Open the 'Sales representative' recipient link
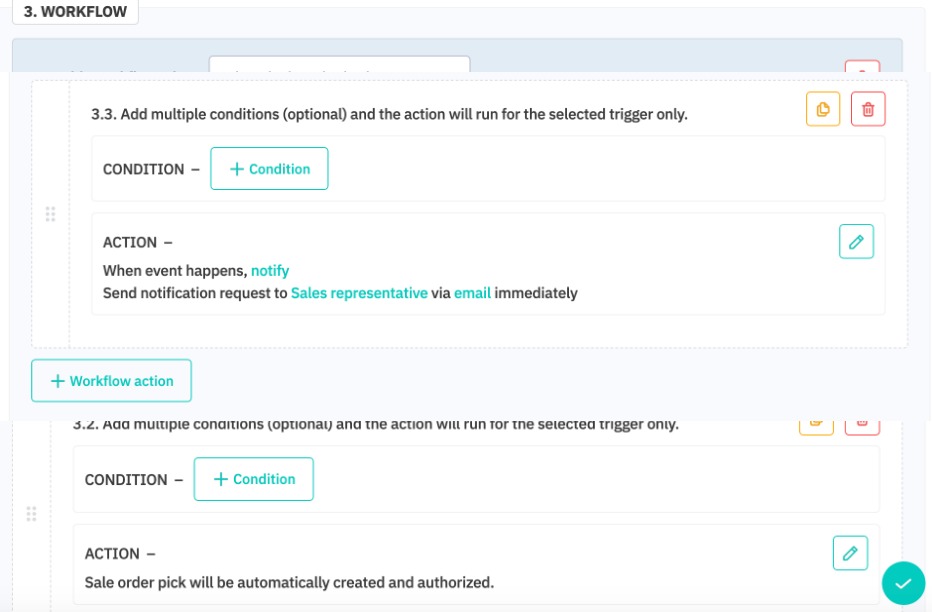Image resolution: width=932 pixels, height=612 pixels. [359, 293]
